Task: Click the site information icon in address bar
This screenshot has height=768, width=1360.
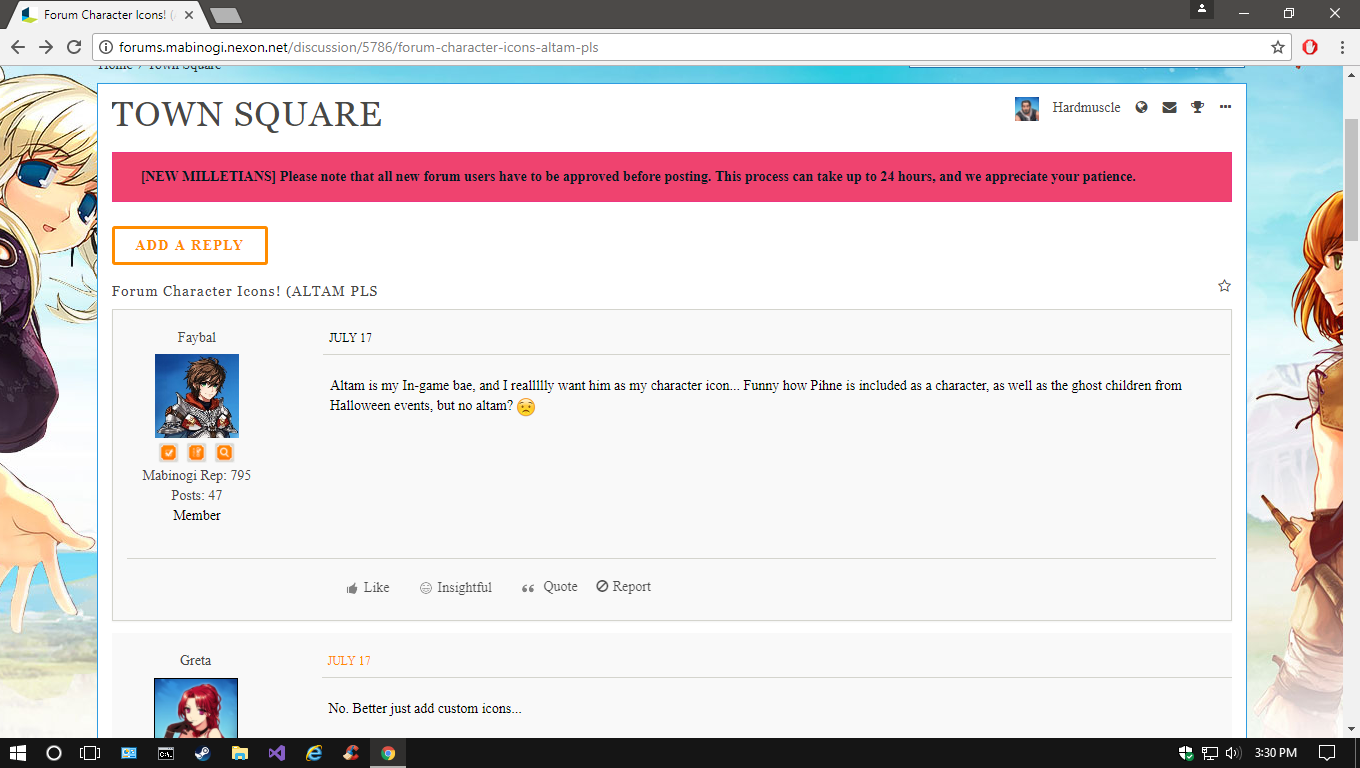Action: pyautogui.click(x=106, y=47)
